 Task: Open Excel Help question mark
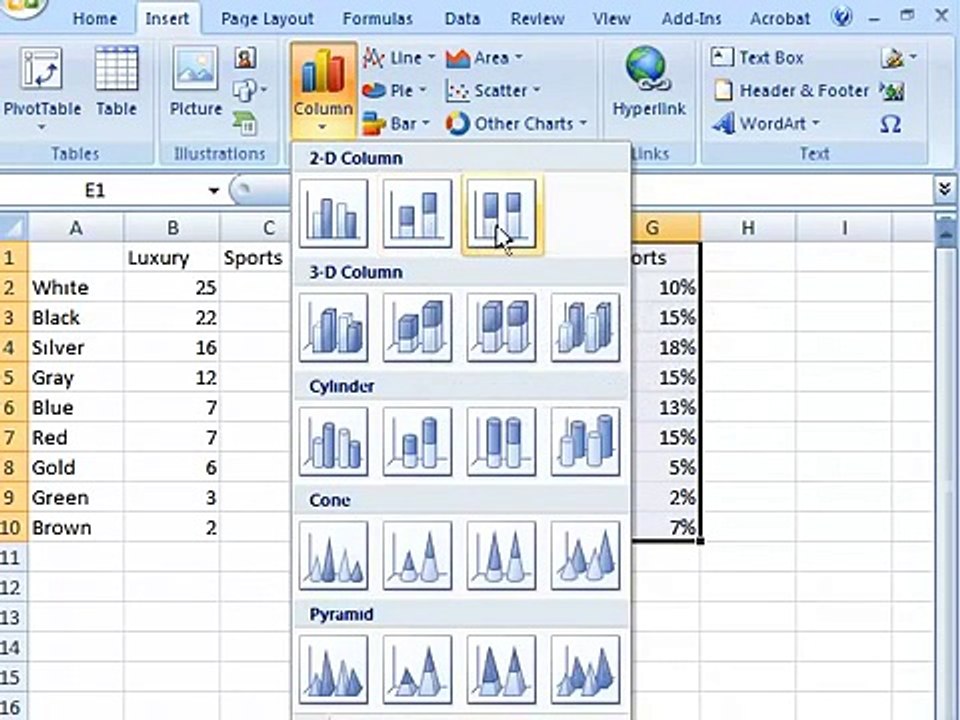pyautogui.click(x=842, y=16)
